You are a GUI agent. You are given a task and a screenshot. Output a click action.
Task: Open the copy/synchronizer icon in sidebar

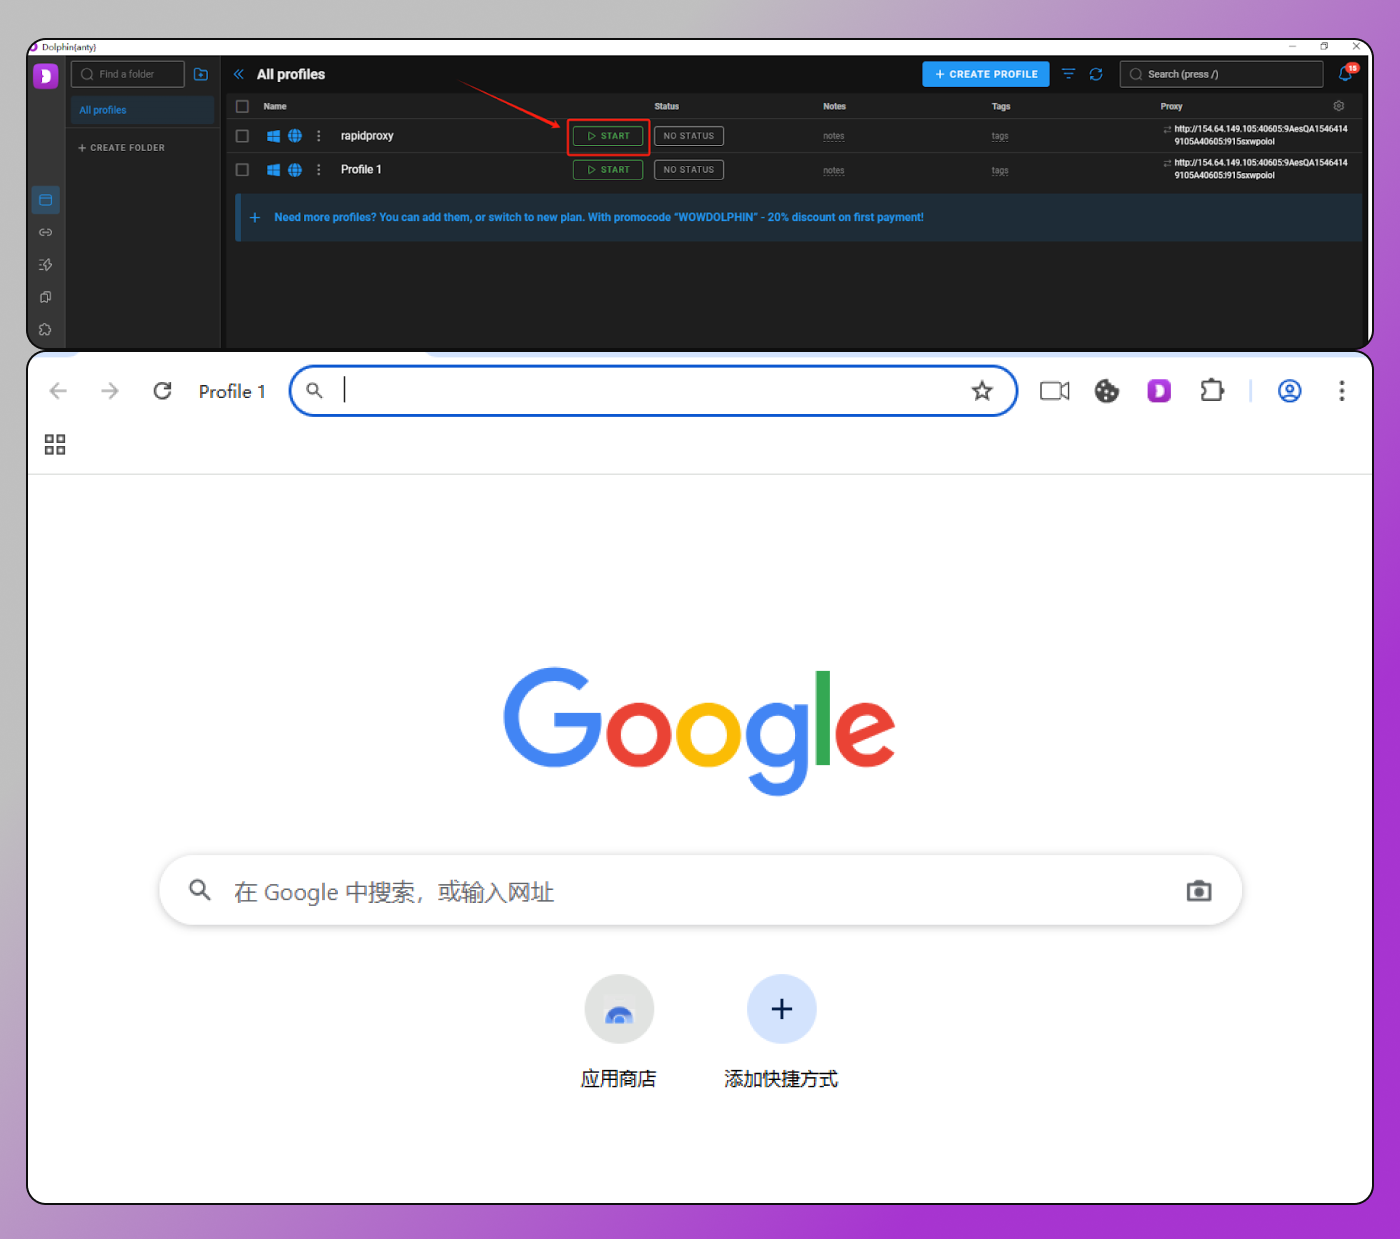click(46, 297)
